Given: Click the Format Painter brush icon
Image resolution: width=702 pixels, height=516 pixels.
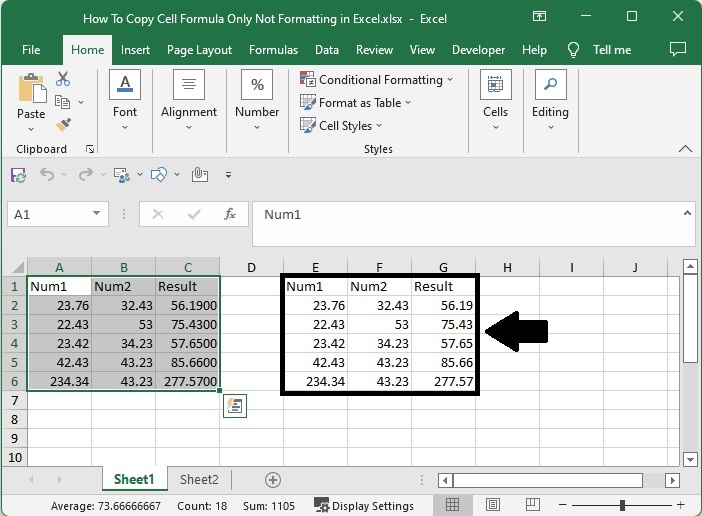Looking at the screenshot, I should coord(63,125).
